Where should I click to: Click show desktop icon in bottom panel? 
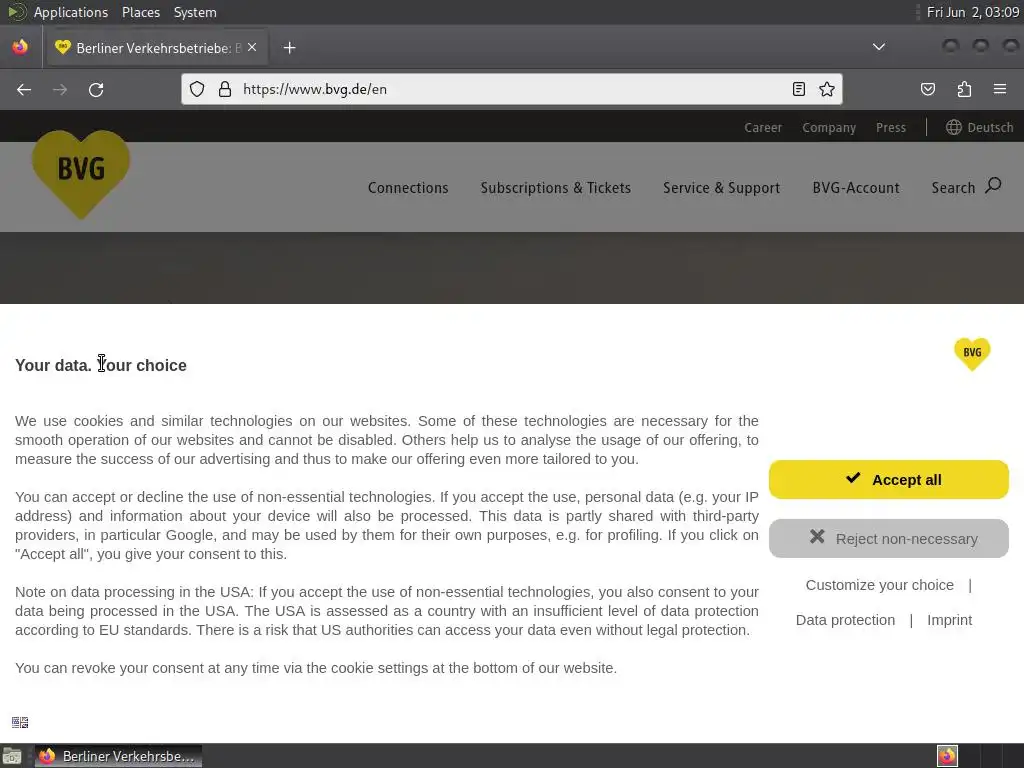pyautogui.click(x=12, y=756)
